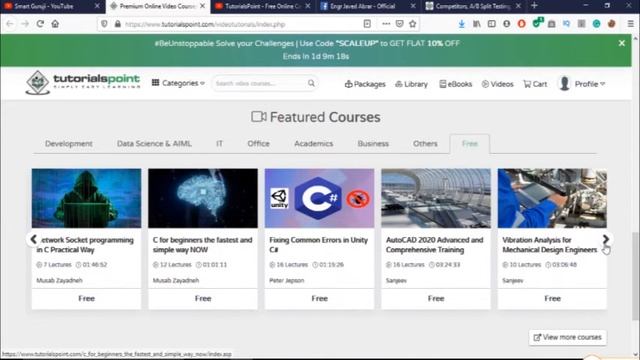Open a new browser tab

534,6
